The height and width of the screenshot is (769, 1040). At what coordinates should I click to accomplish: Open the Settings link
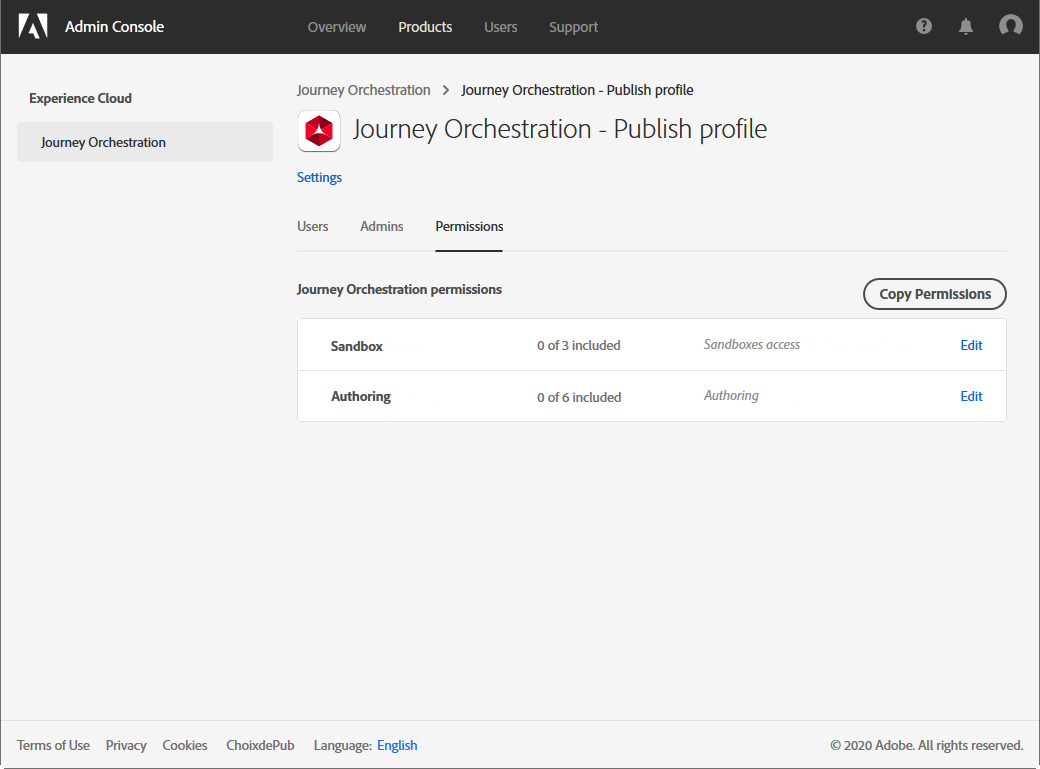[x=319, y=177]
